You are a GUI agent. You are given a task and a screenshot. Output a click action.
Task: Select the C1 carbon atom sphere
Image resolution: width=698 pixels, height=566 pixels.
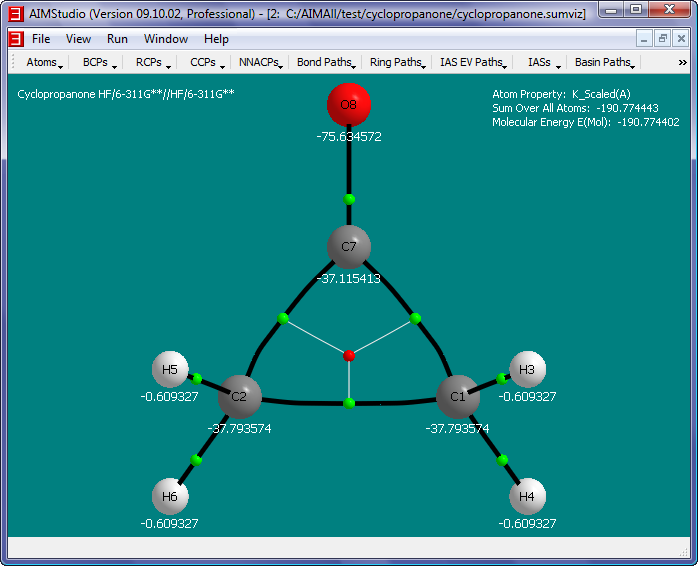pyautogui.click(x=458, y=397)
